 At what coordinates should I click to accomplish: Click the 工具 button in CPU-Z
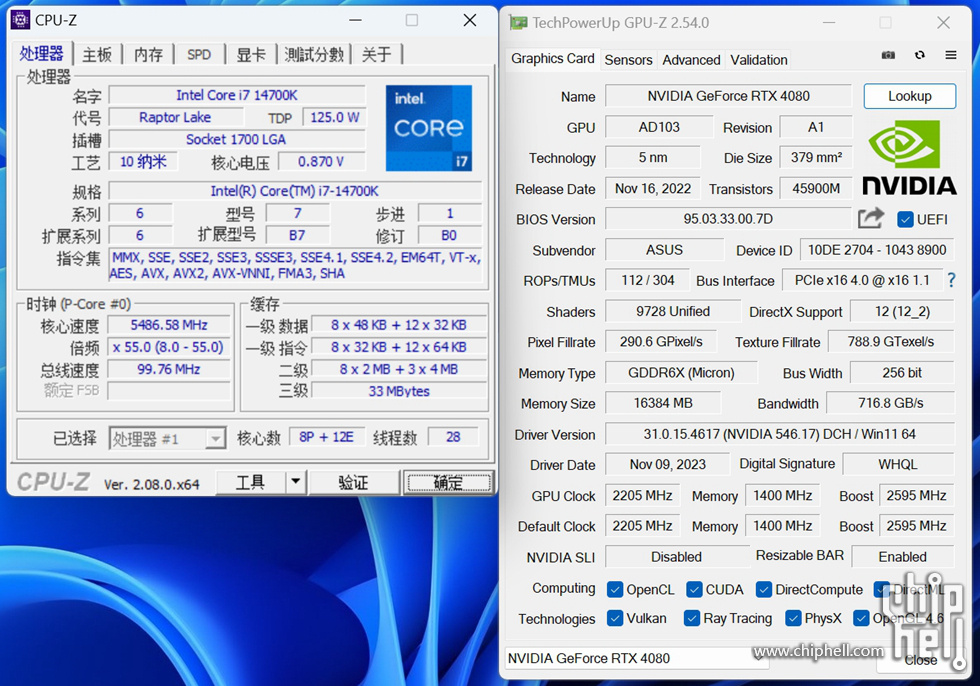(250, 482)
